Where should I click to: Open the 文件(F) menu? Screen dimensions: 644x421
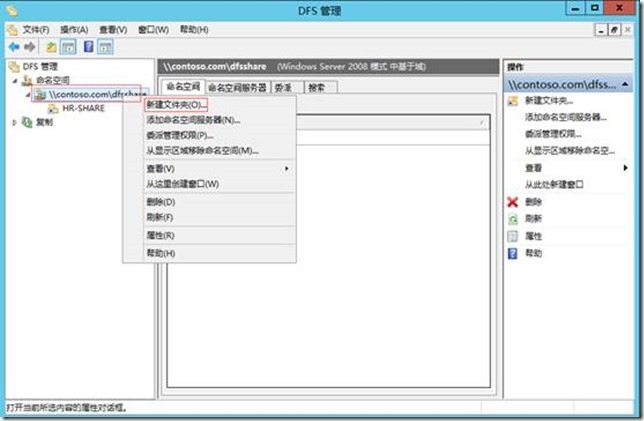click(36, 30)
